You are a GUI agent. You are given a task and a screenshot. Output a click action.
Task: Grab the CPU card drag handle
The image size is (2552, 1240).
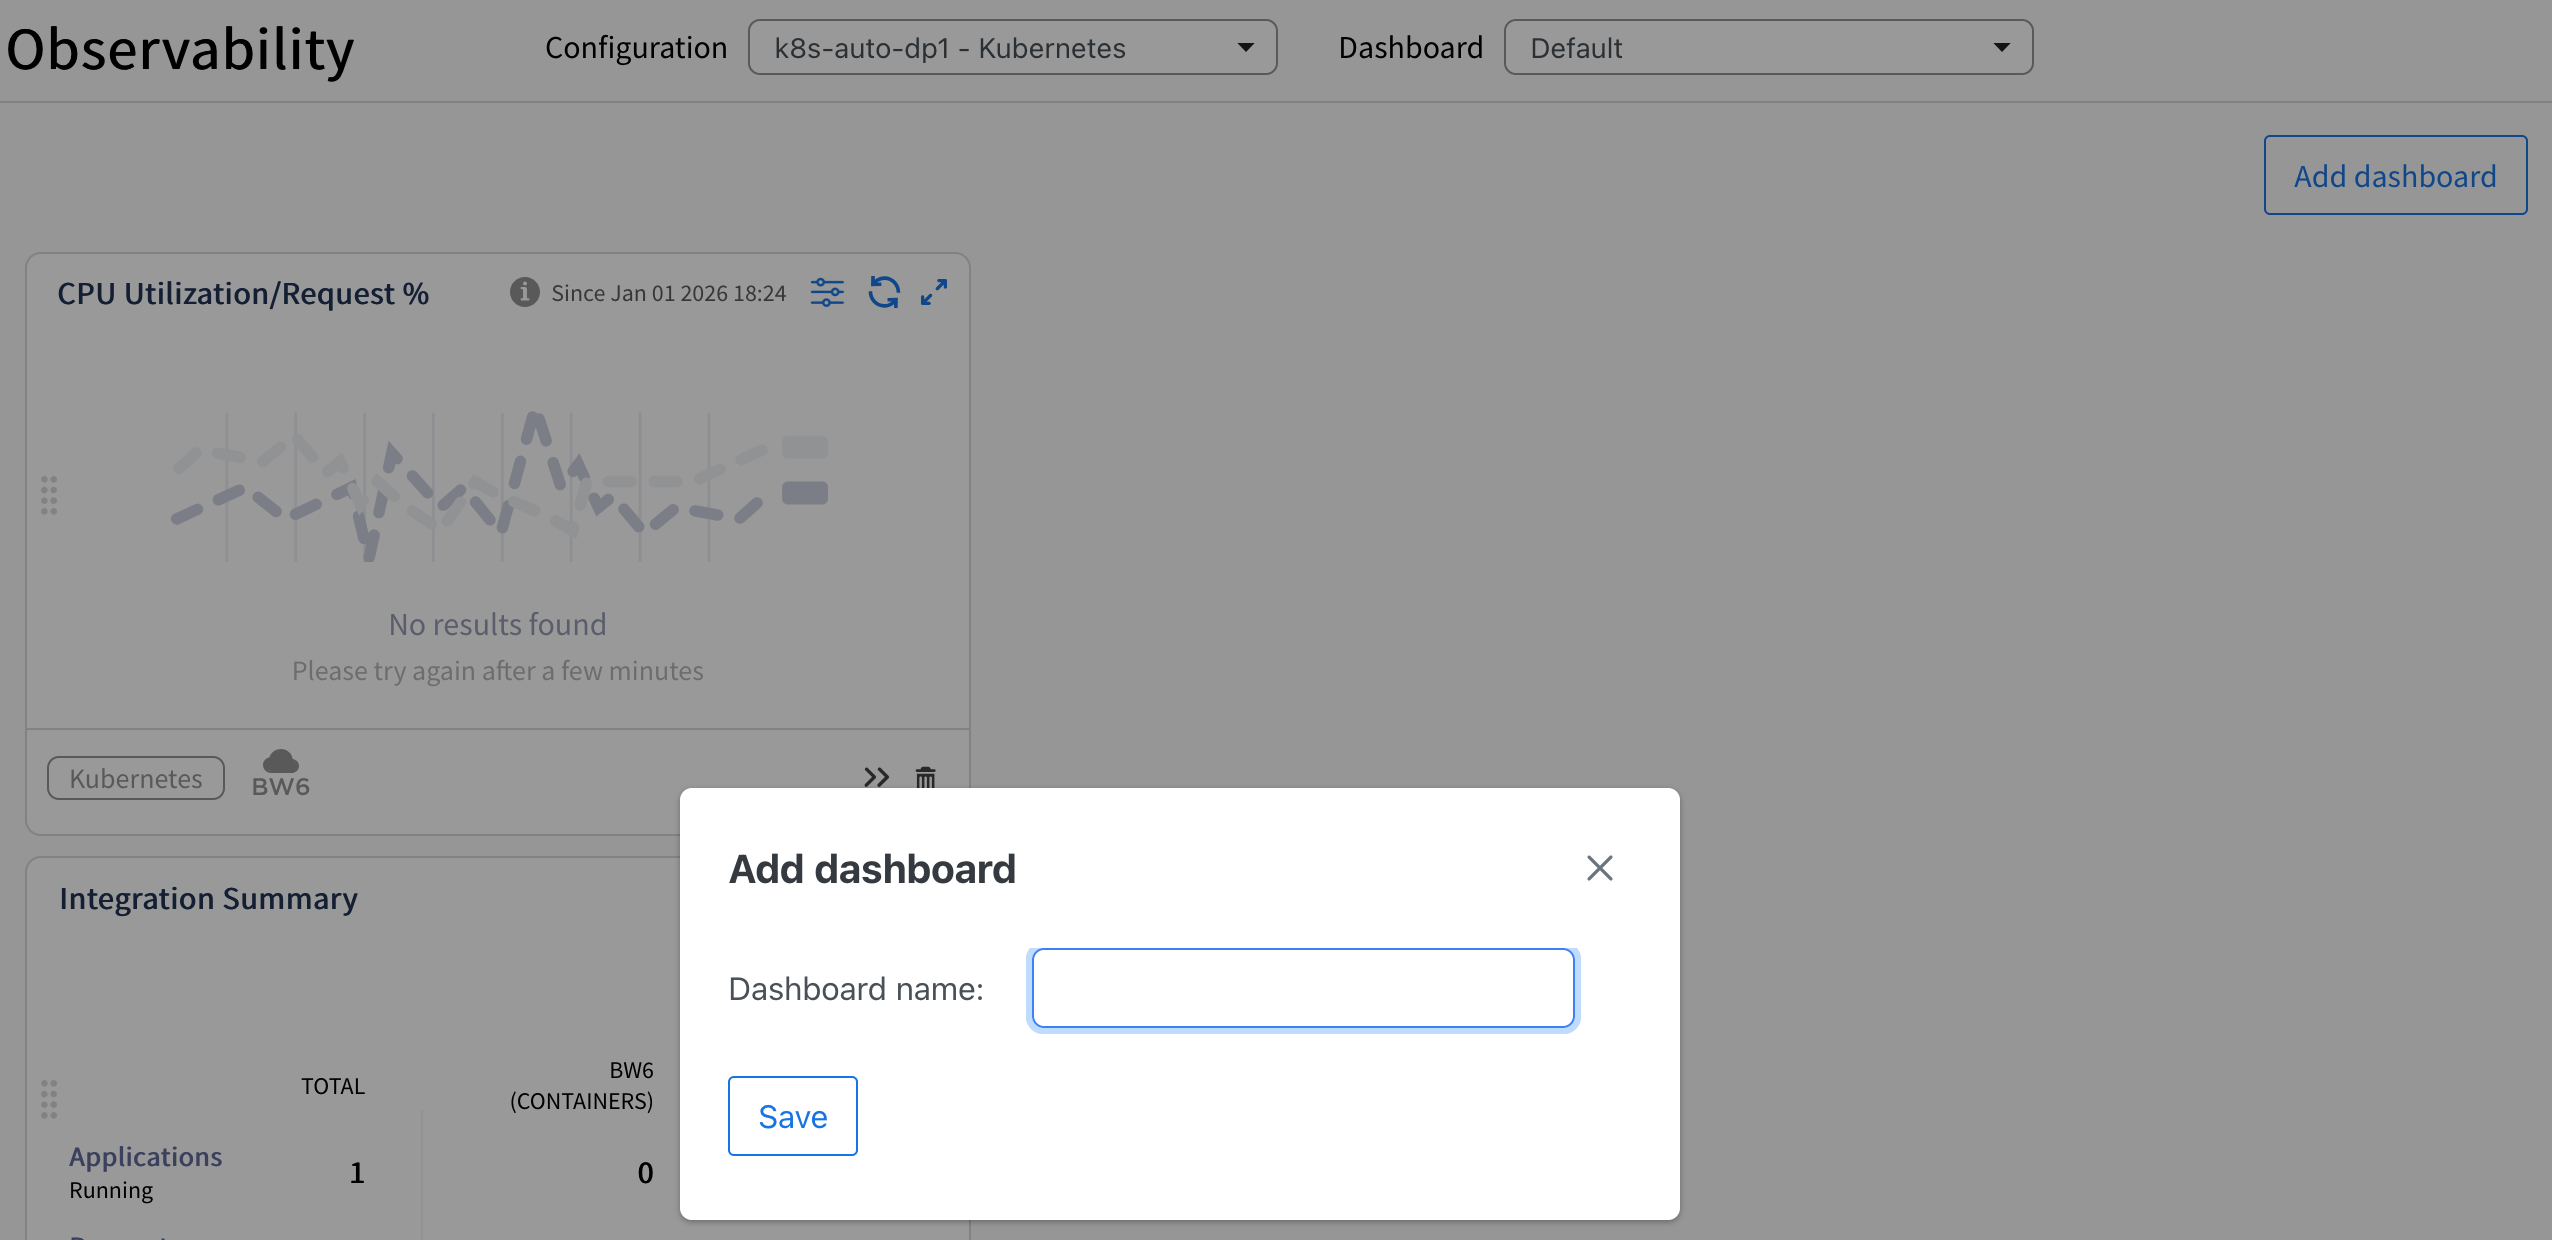point(49,495)
